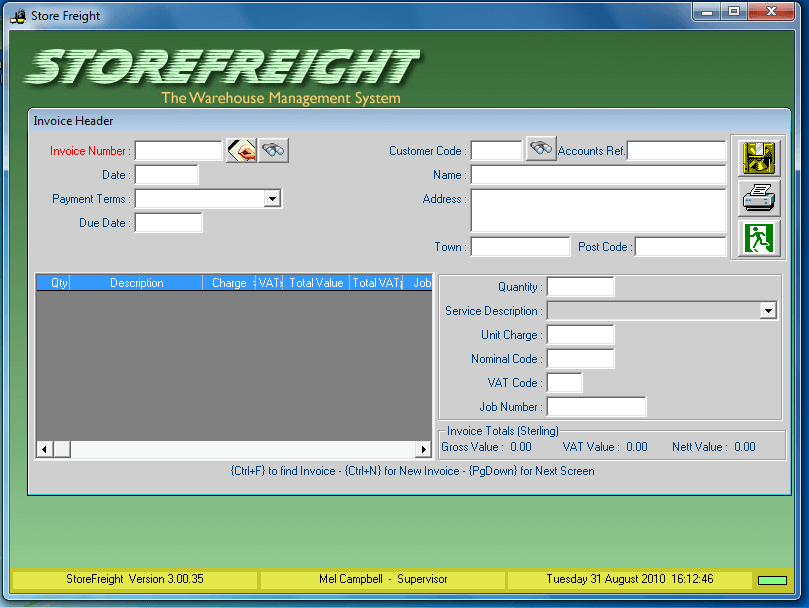809x608 pixels.
Task: Click the VAT Code field
Action: coord(564,383)
